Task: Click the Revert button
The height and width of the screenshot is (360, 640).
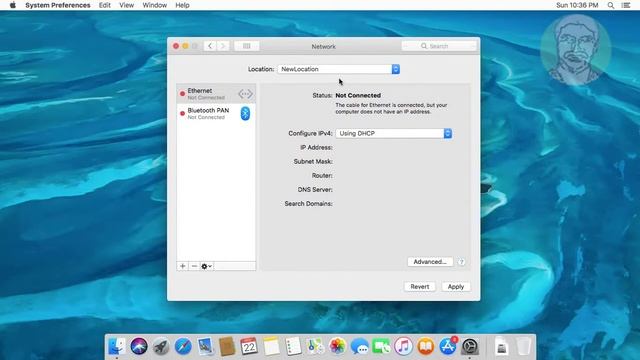Action: pyautogui.click(x=420, y=287)
